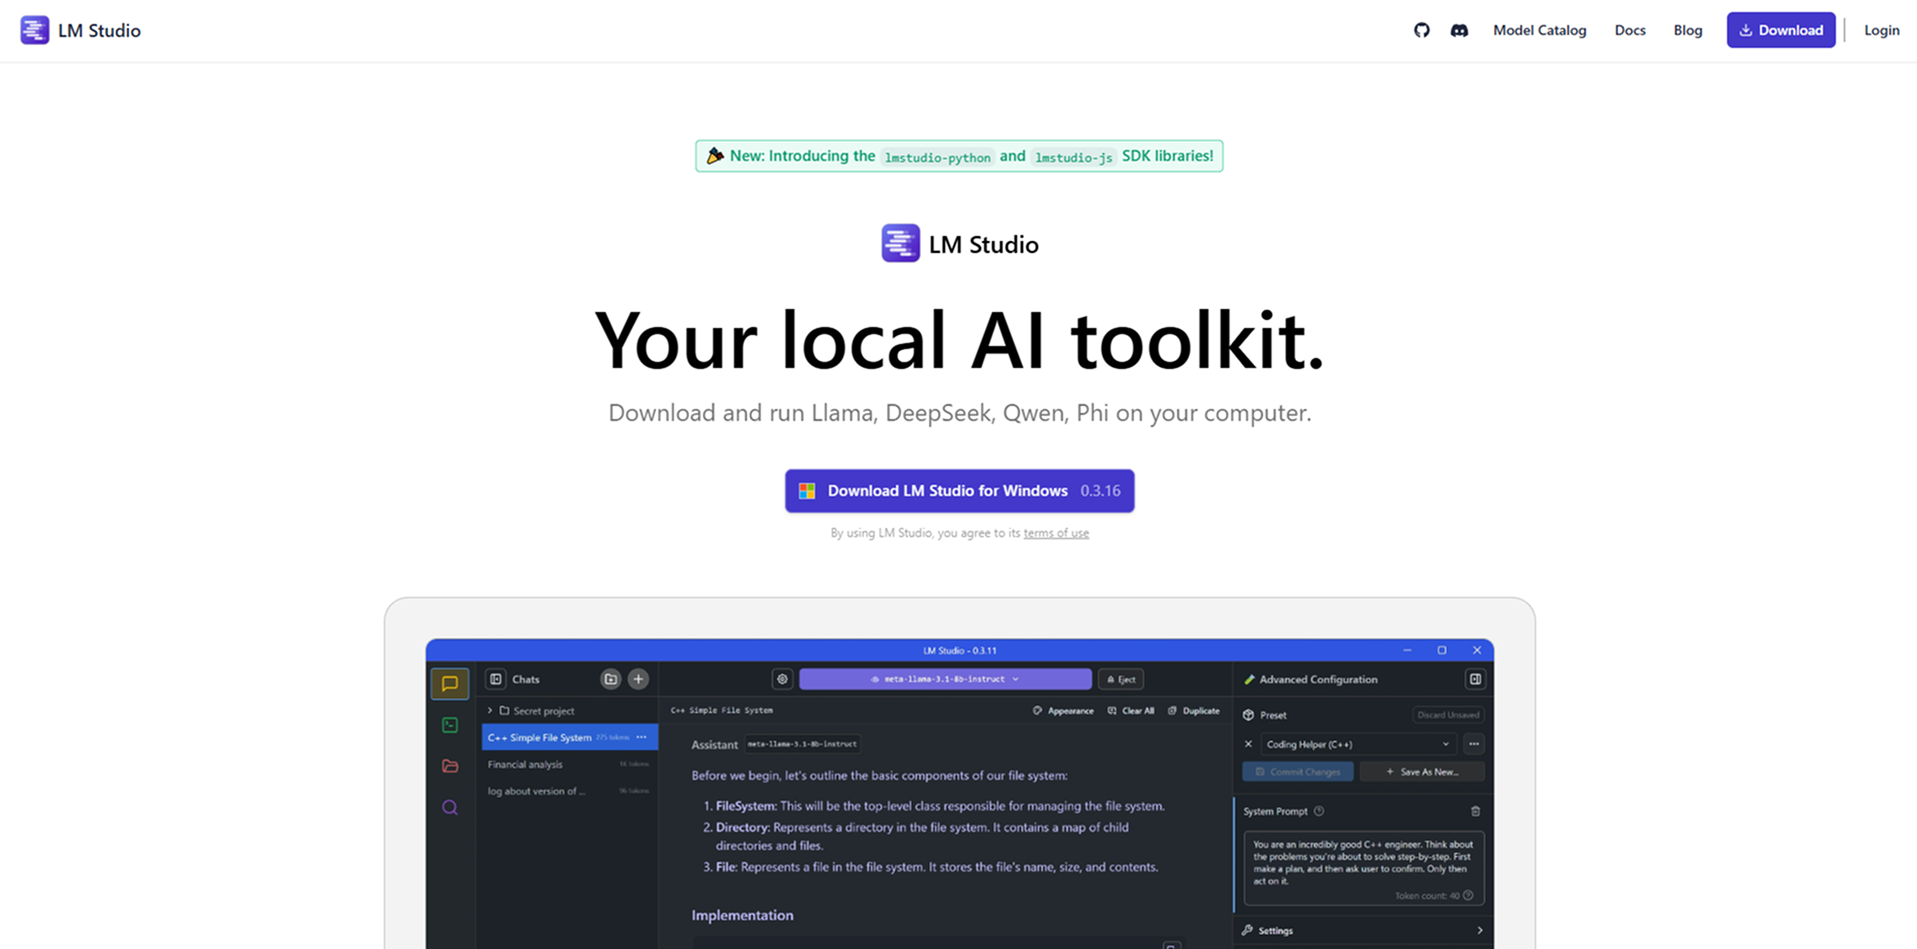Open the new SDK libraries announcement banner
The width and height of the screenshot is (1917, 949).
[959, 156]
